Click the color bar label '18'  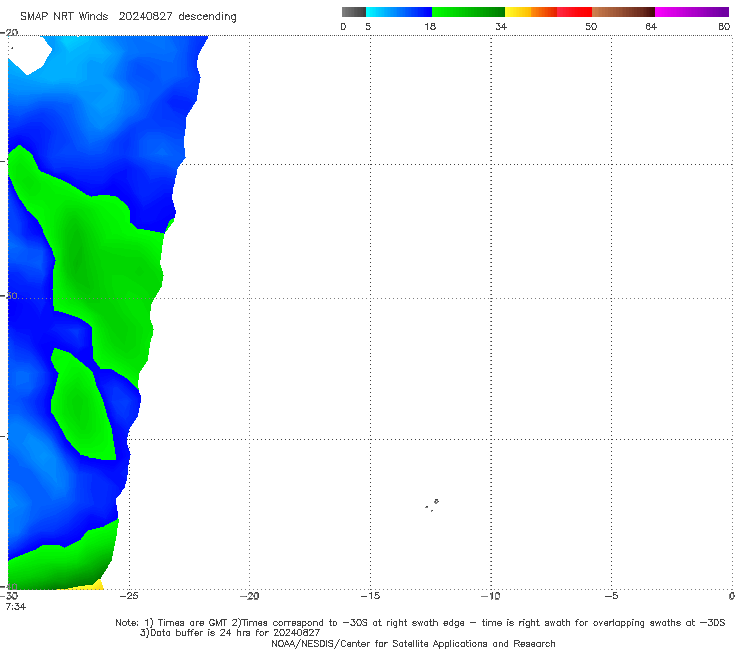tap(430, 26)
